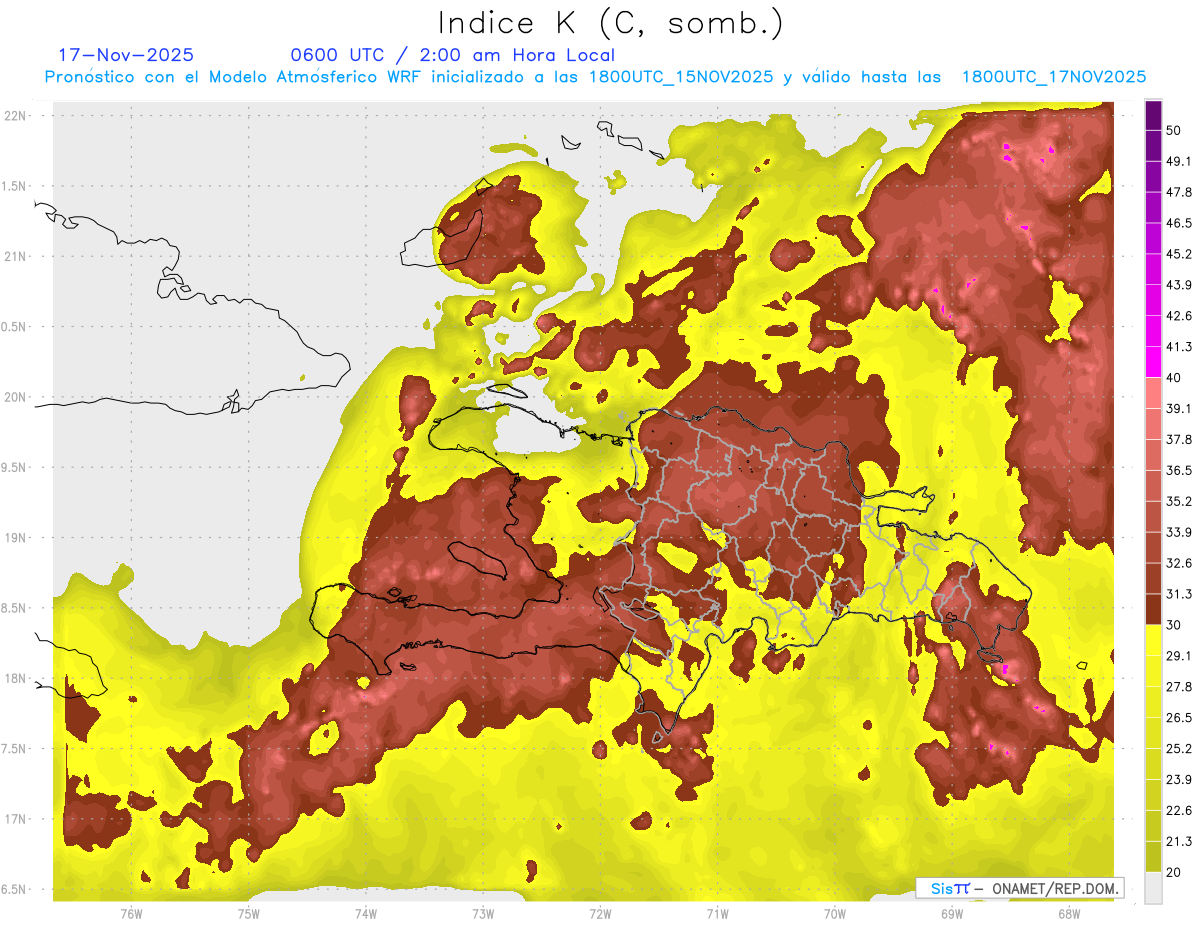
Task: Click the colorbar value '20'
Action: coord(1174,872)
